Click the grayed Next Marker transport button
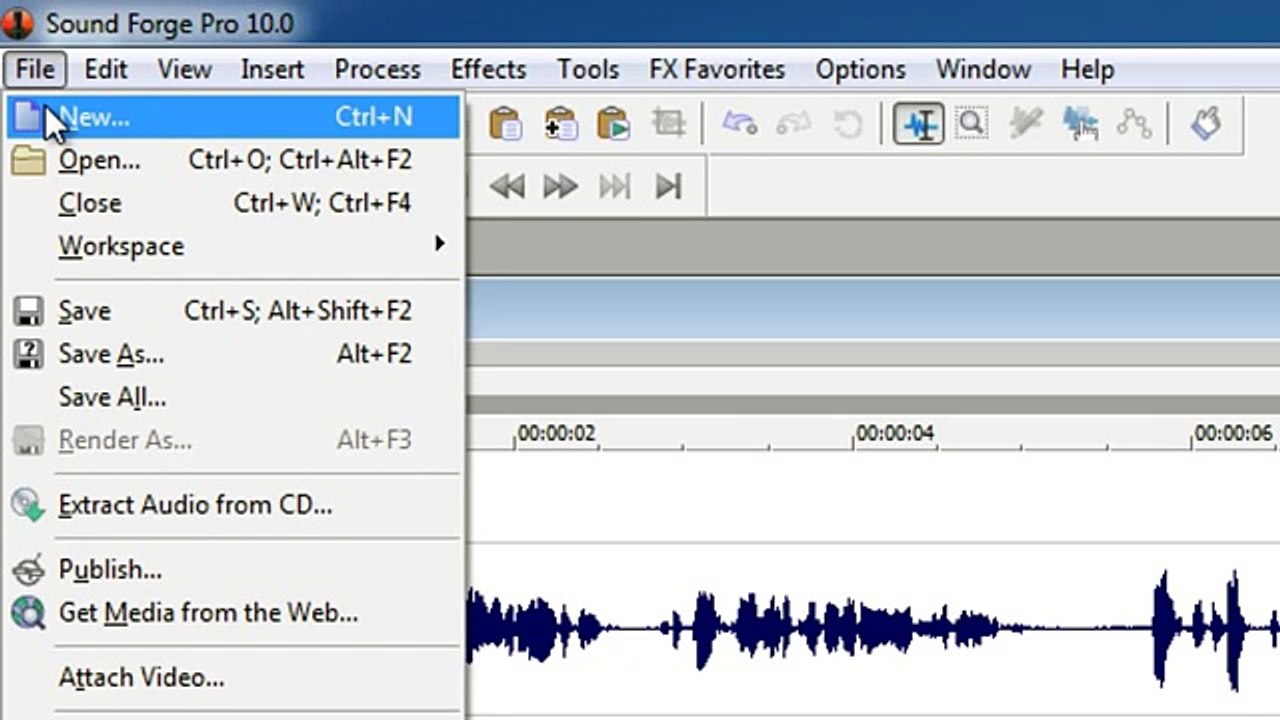 coord(614,186)
